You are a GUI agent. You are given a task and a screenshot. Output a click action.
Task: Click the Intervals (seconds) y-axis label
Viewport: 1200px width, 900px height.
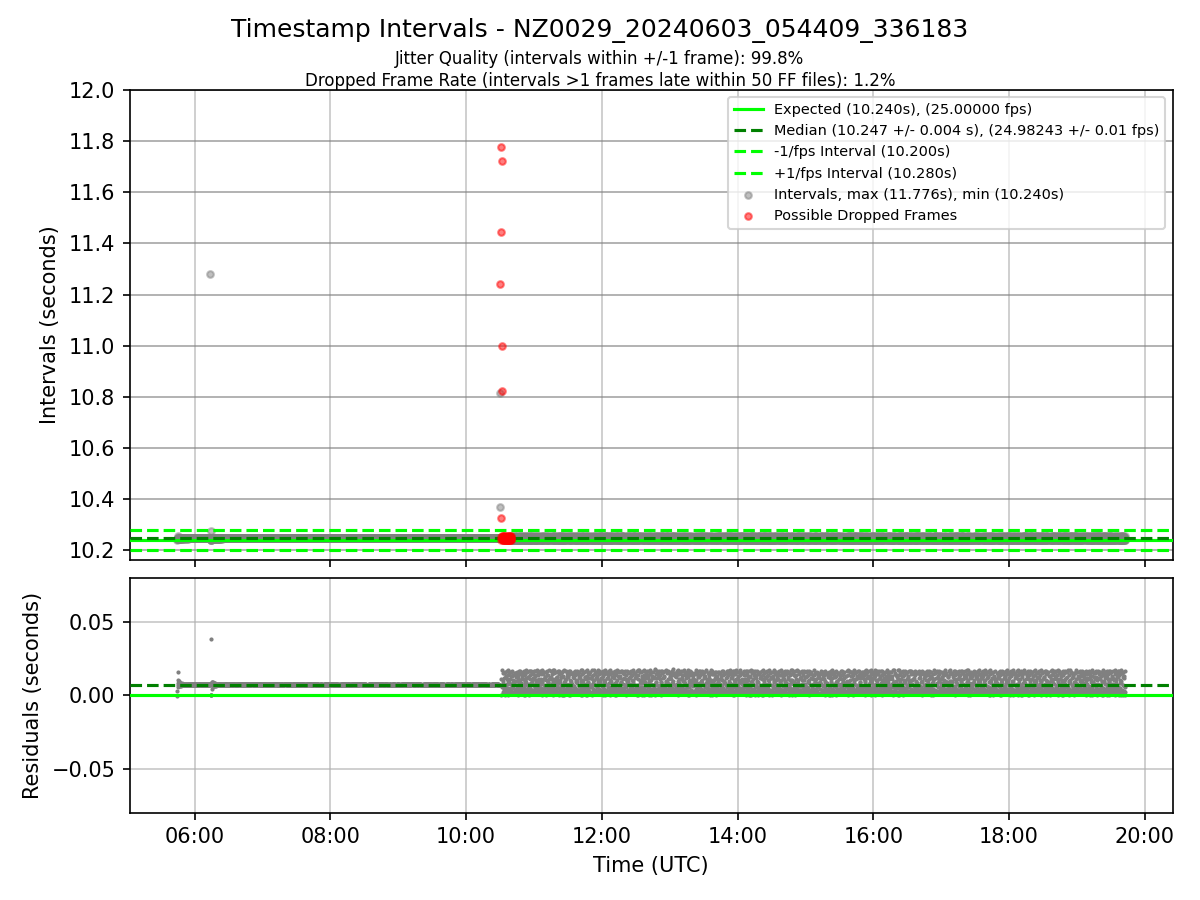pos(49,325)
